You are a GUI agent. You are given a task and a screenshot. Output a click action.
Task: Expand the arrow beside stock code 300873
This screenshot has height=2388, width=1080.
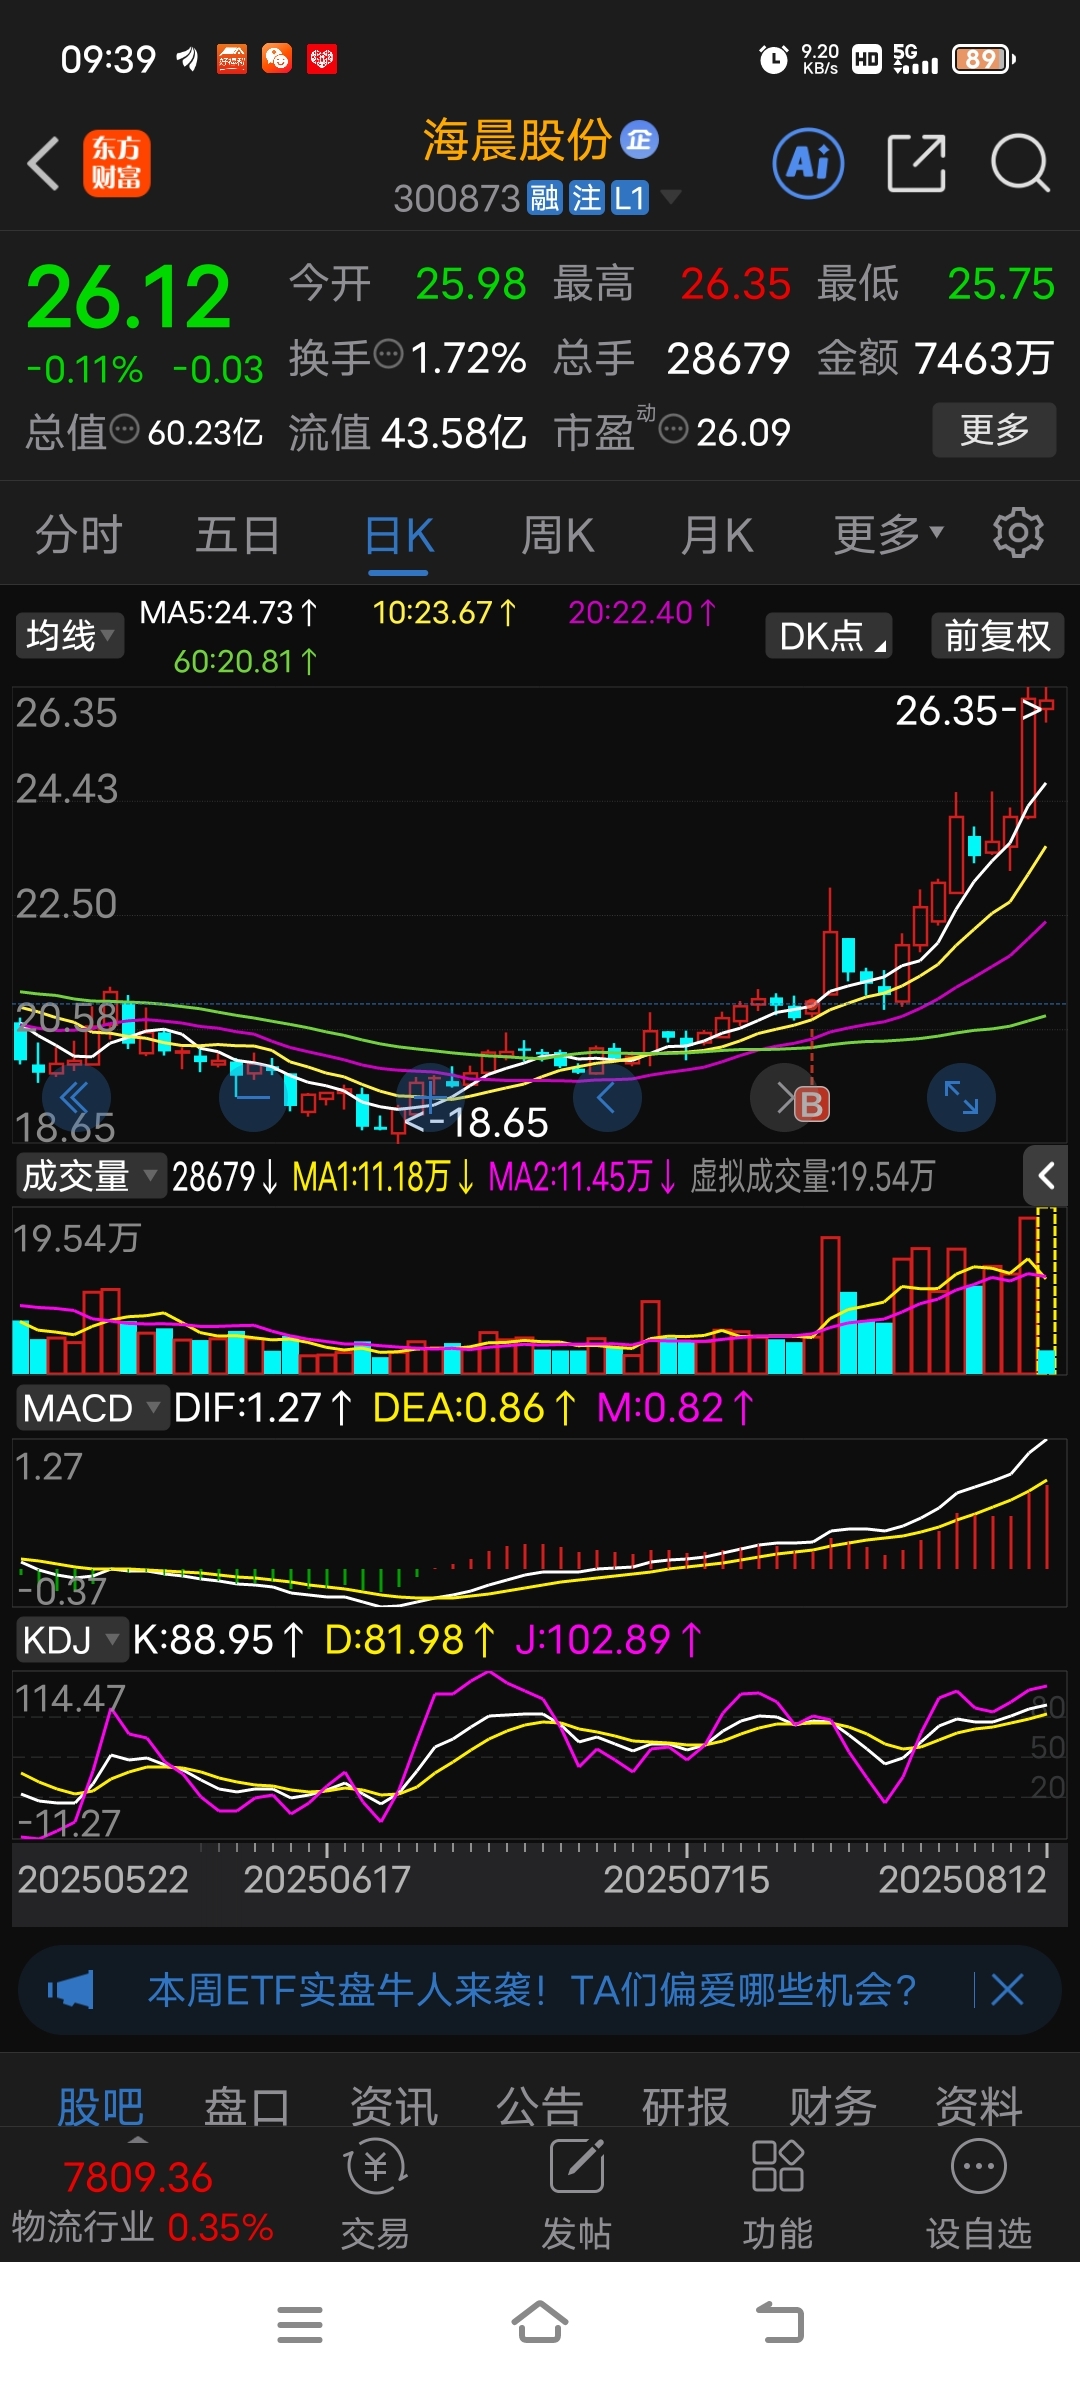(671, 196)
